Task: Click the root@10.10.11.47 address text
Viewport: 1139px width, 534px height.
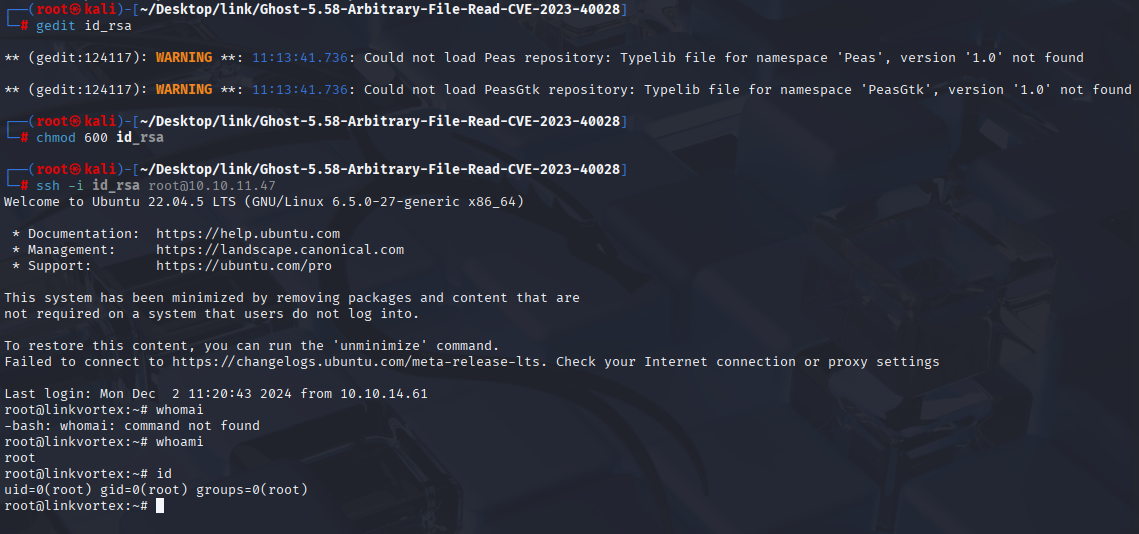Action: [x=212, y=185]
